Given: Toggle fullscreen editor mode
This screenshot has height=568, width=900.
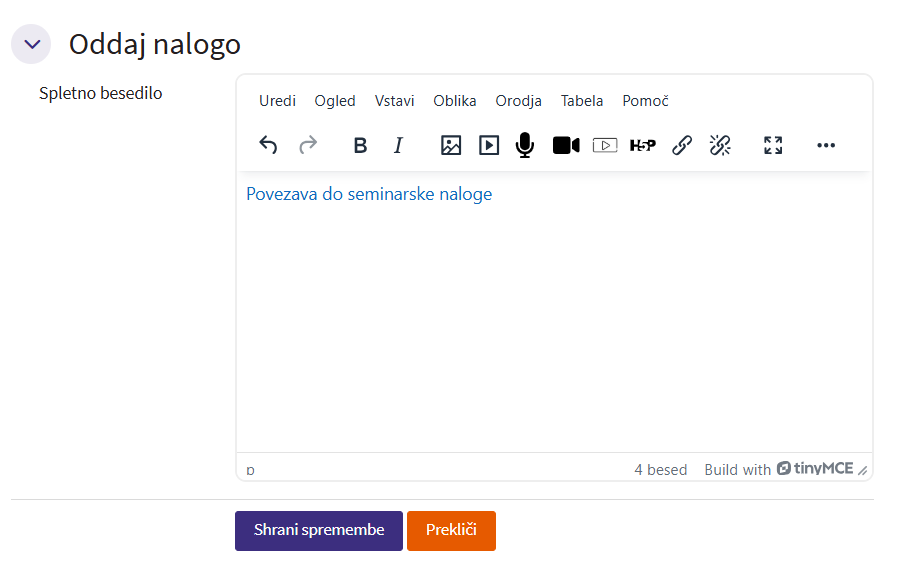Looking at the screenshot, I should pos(773,145).
